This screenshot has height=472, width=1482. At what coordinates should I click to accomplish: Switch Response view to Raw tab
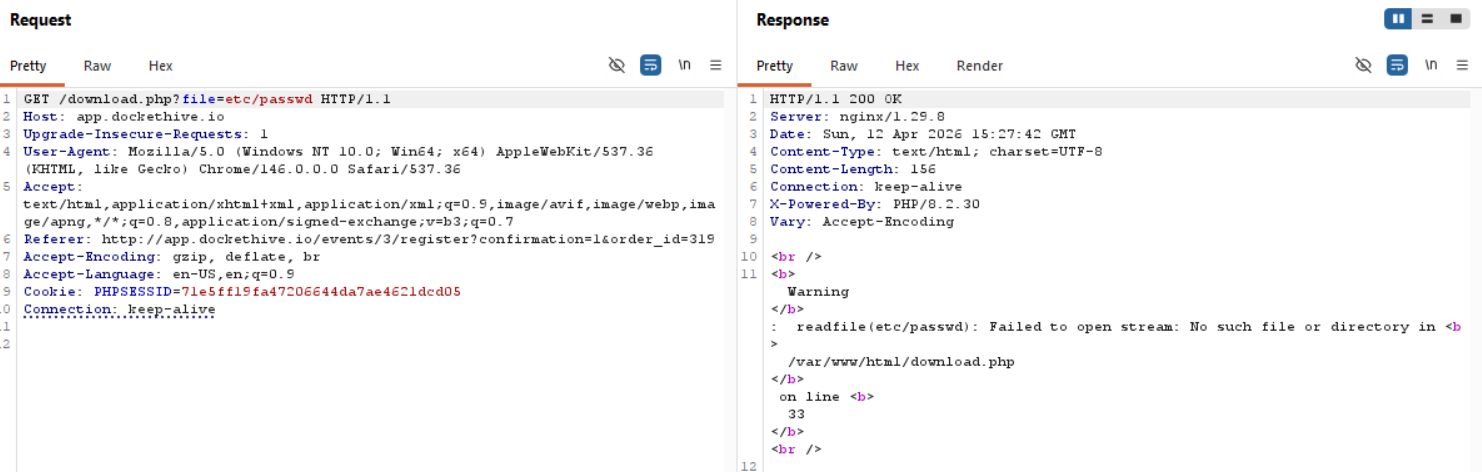[843, 66]
